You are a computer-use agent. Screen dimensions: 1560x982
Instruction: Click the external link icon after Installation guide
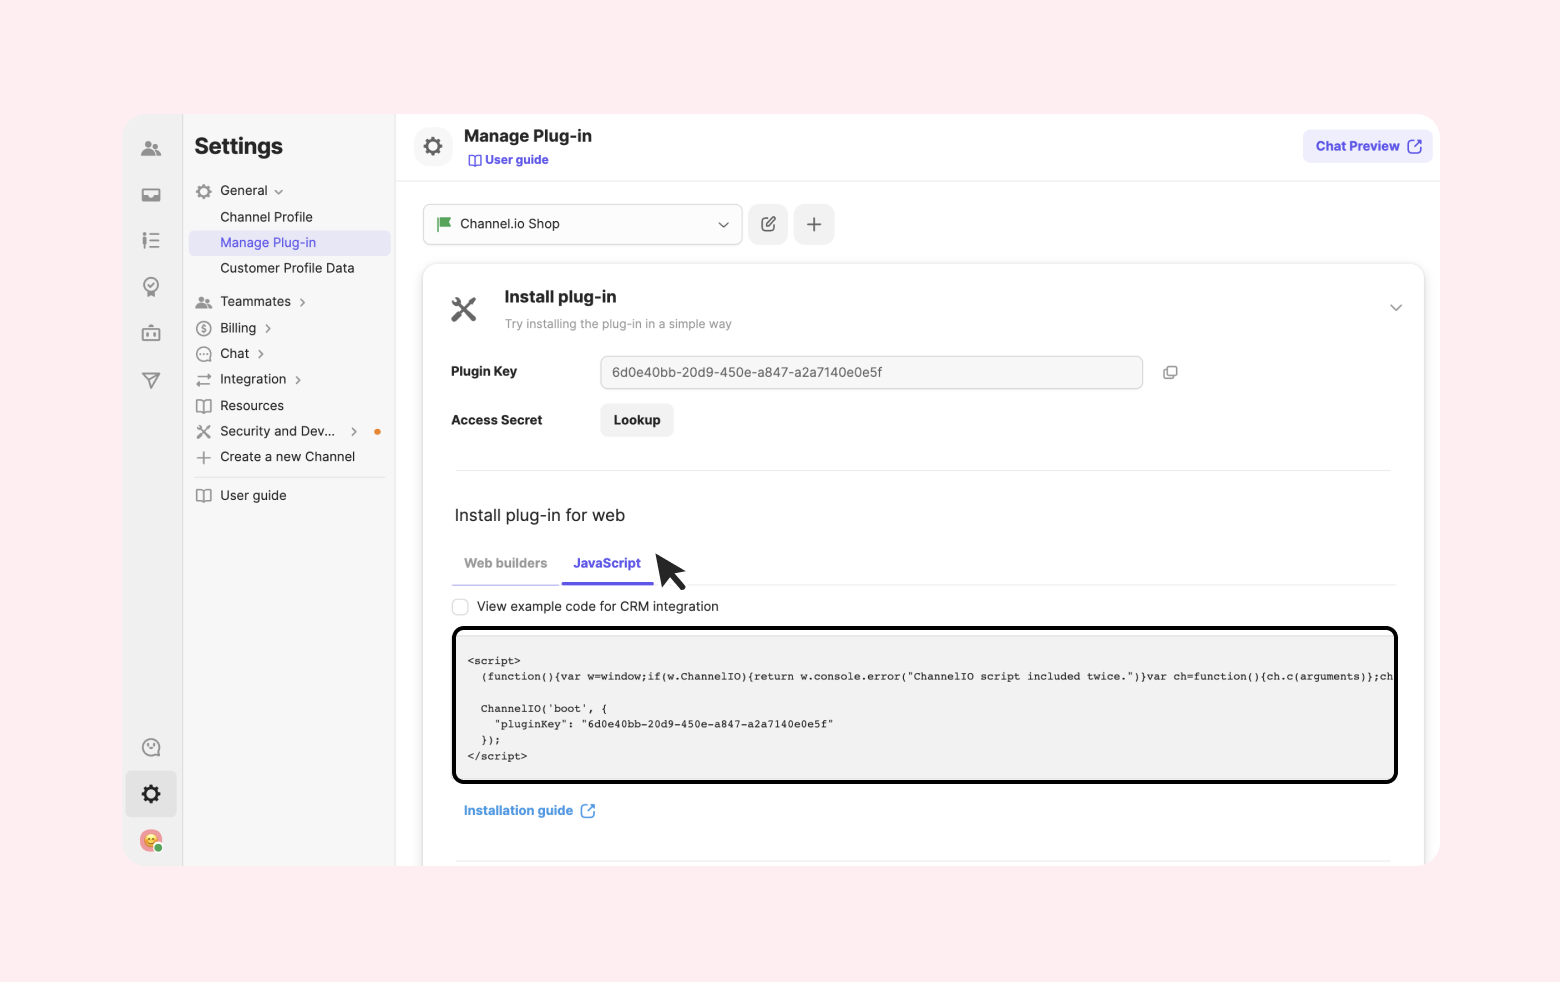[x=588, y=811]
